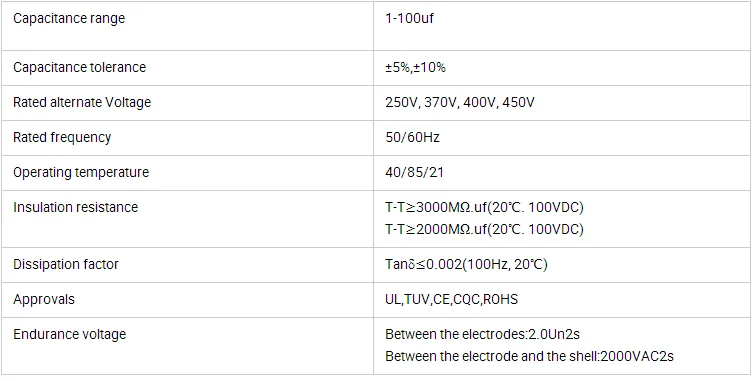
Task: Click the Insulation resistance label
Action: click(x=75, y=207)
